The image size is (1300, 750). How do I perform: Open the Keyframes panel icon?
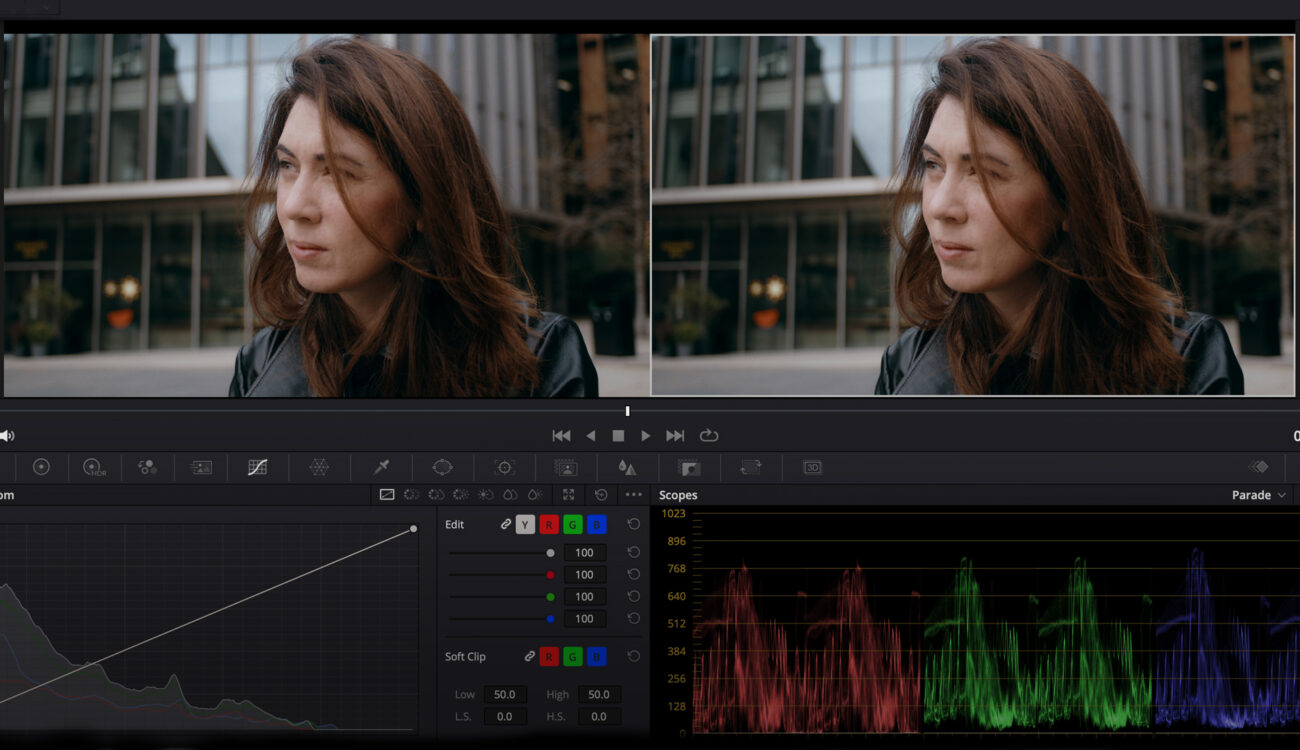(1258, 467)
